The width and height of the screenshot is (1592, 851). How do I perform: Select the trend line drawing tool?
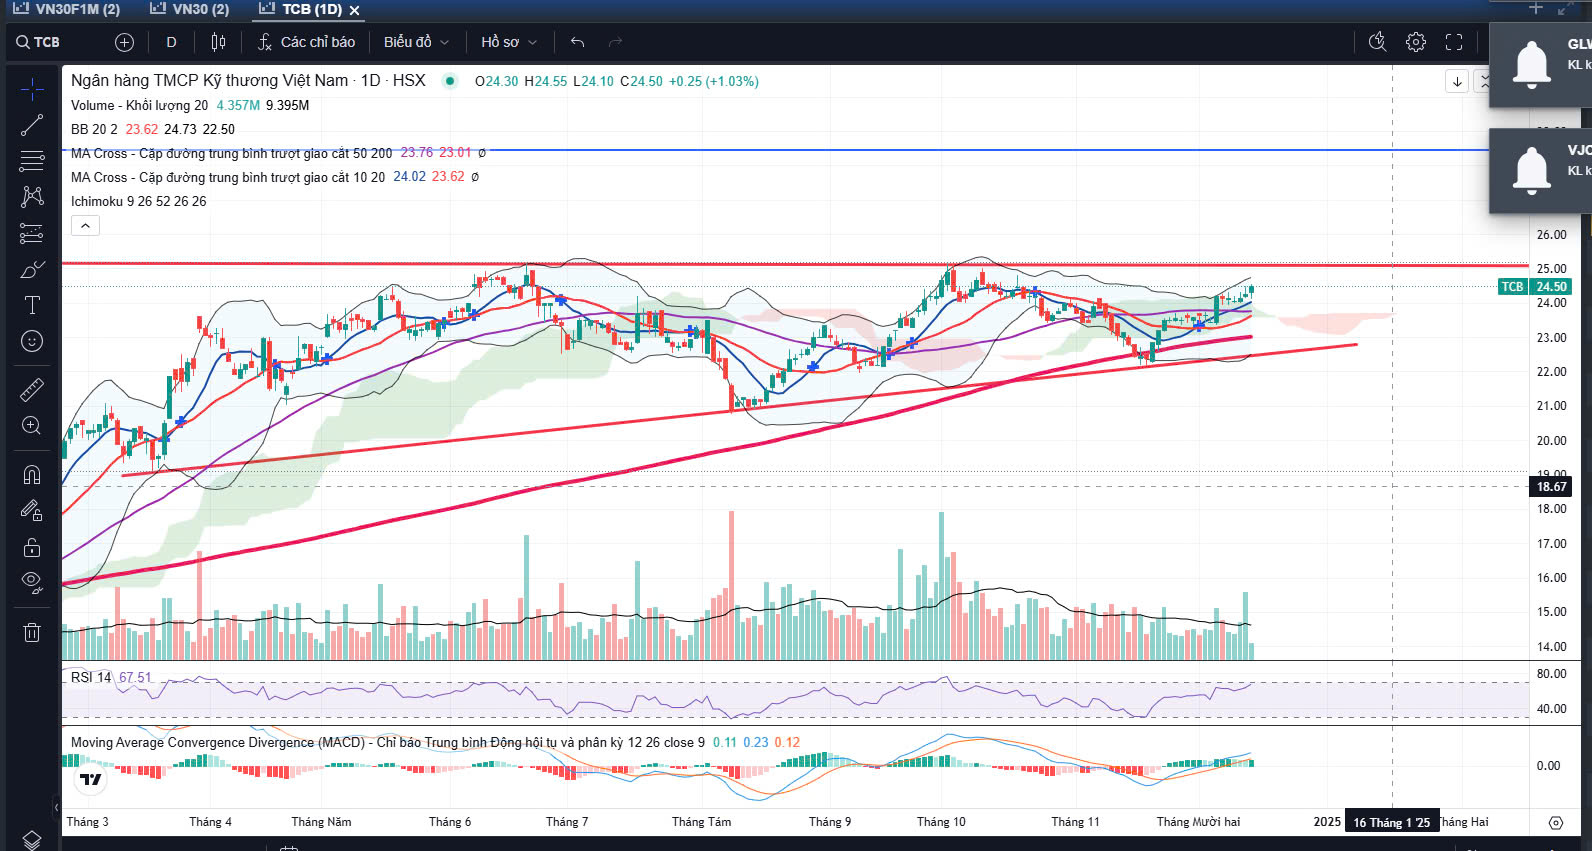click(x=32, y=125)
